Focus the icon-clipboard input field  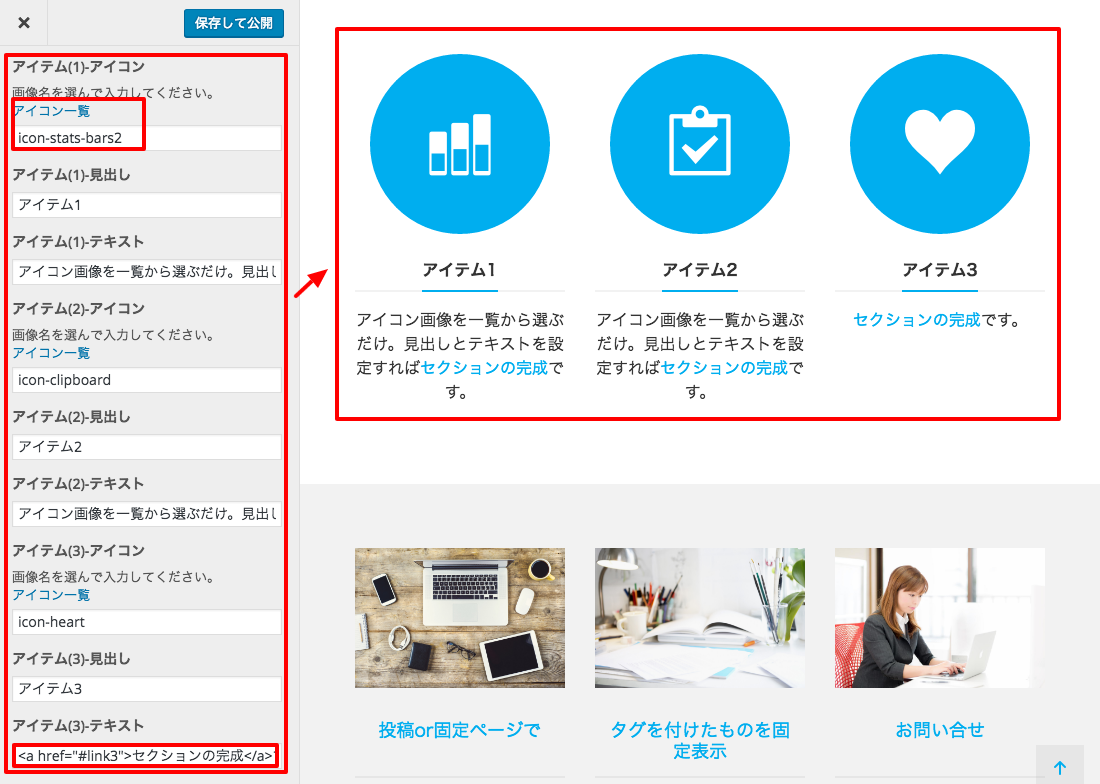(x=147, y=380)
